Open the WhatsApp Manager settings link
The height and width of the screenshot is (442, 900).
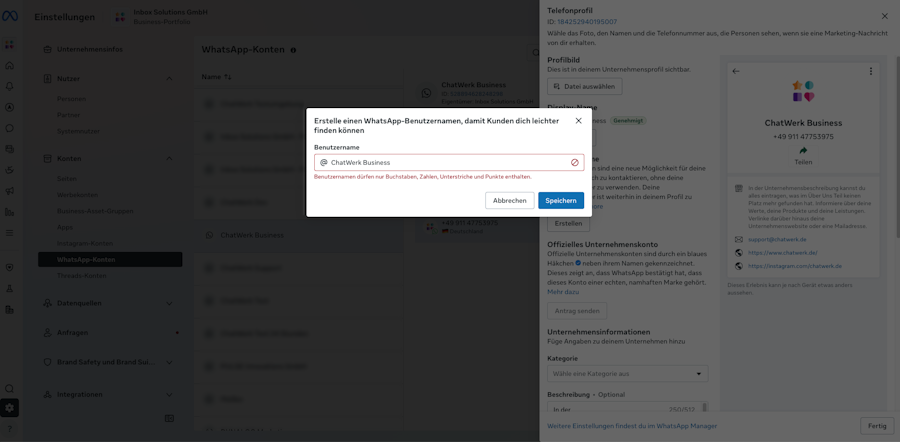click(632, 426)
